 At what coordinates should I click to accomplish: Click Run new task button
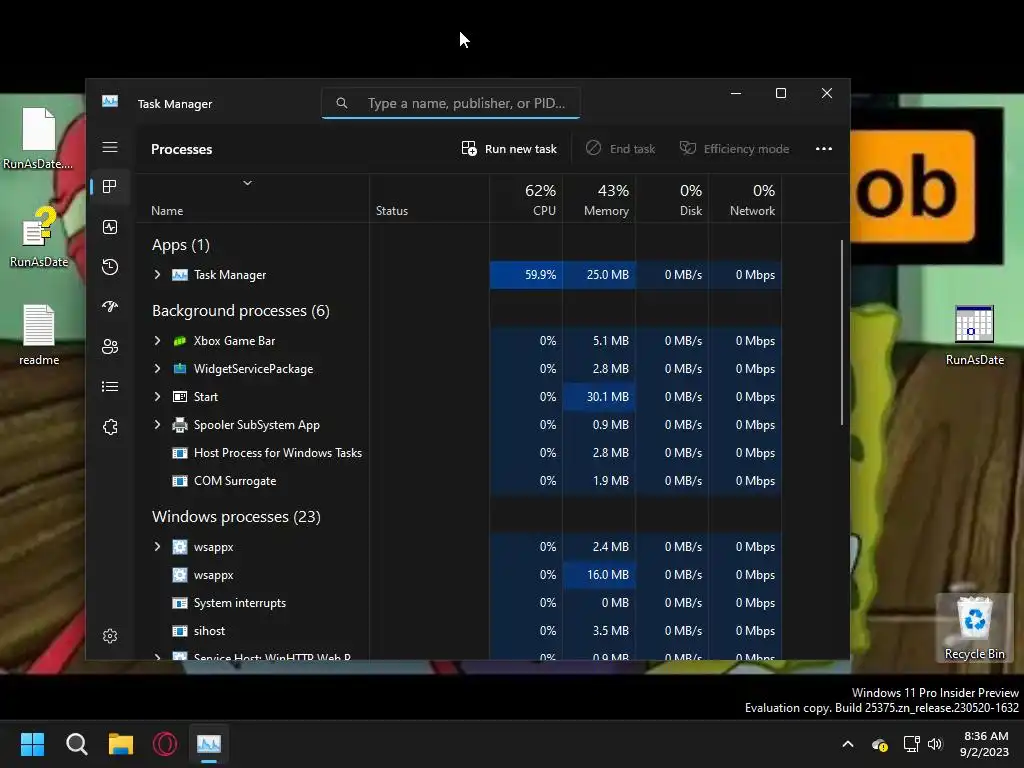click(x=509, y=149)
